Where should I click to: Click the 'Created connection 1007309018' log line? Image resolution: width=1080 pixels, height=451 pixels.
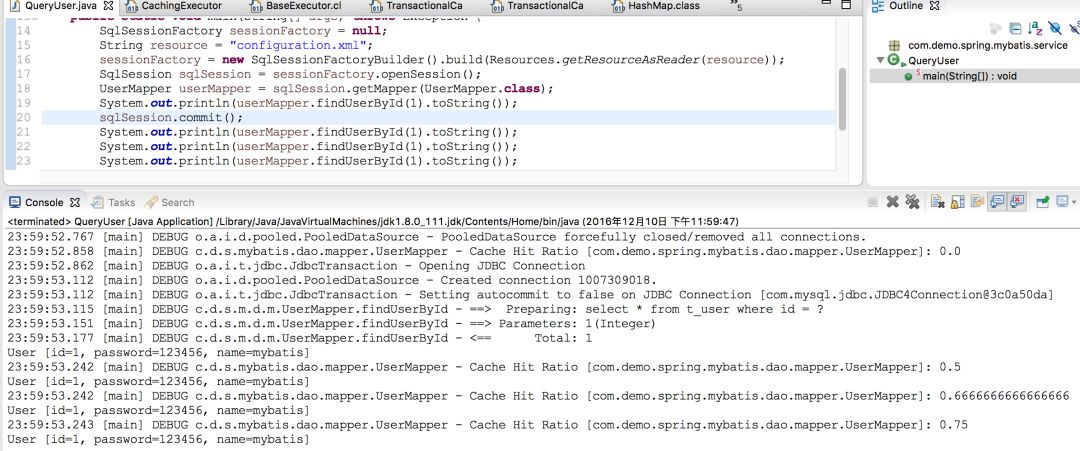(333, 280)
